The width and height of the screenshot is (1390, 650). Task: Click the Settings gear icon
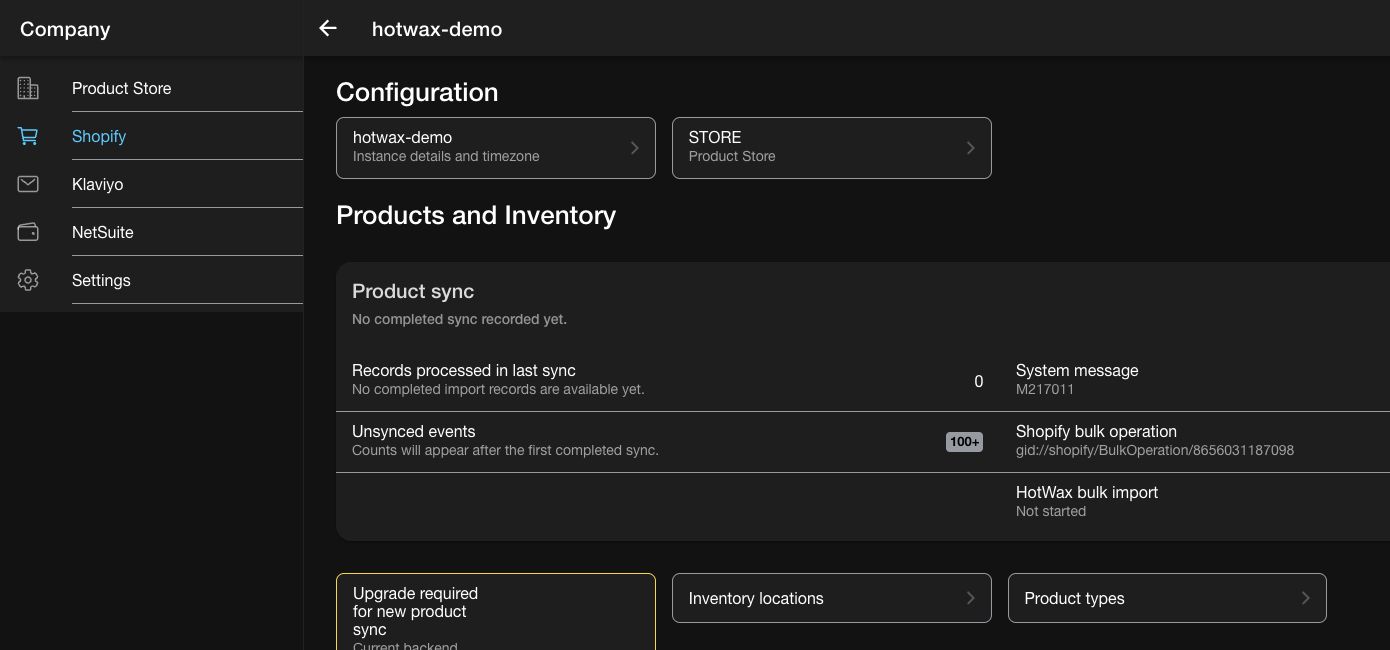(28, 280)
